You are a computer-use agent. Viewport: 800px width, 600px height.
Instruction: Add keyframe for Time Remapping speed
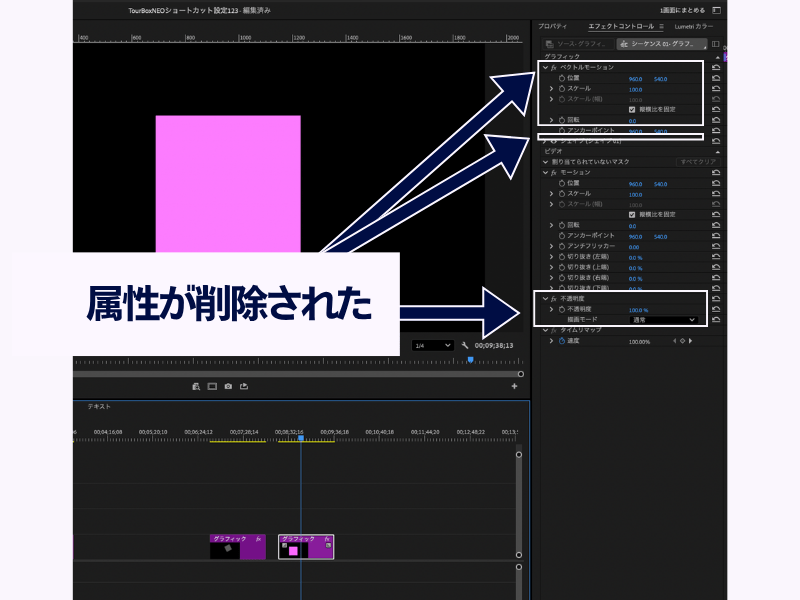point(681,341)
